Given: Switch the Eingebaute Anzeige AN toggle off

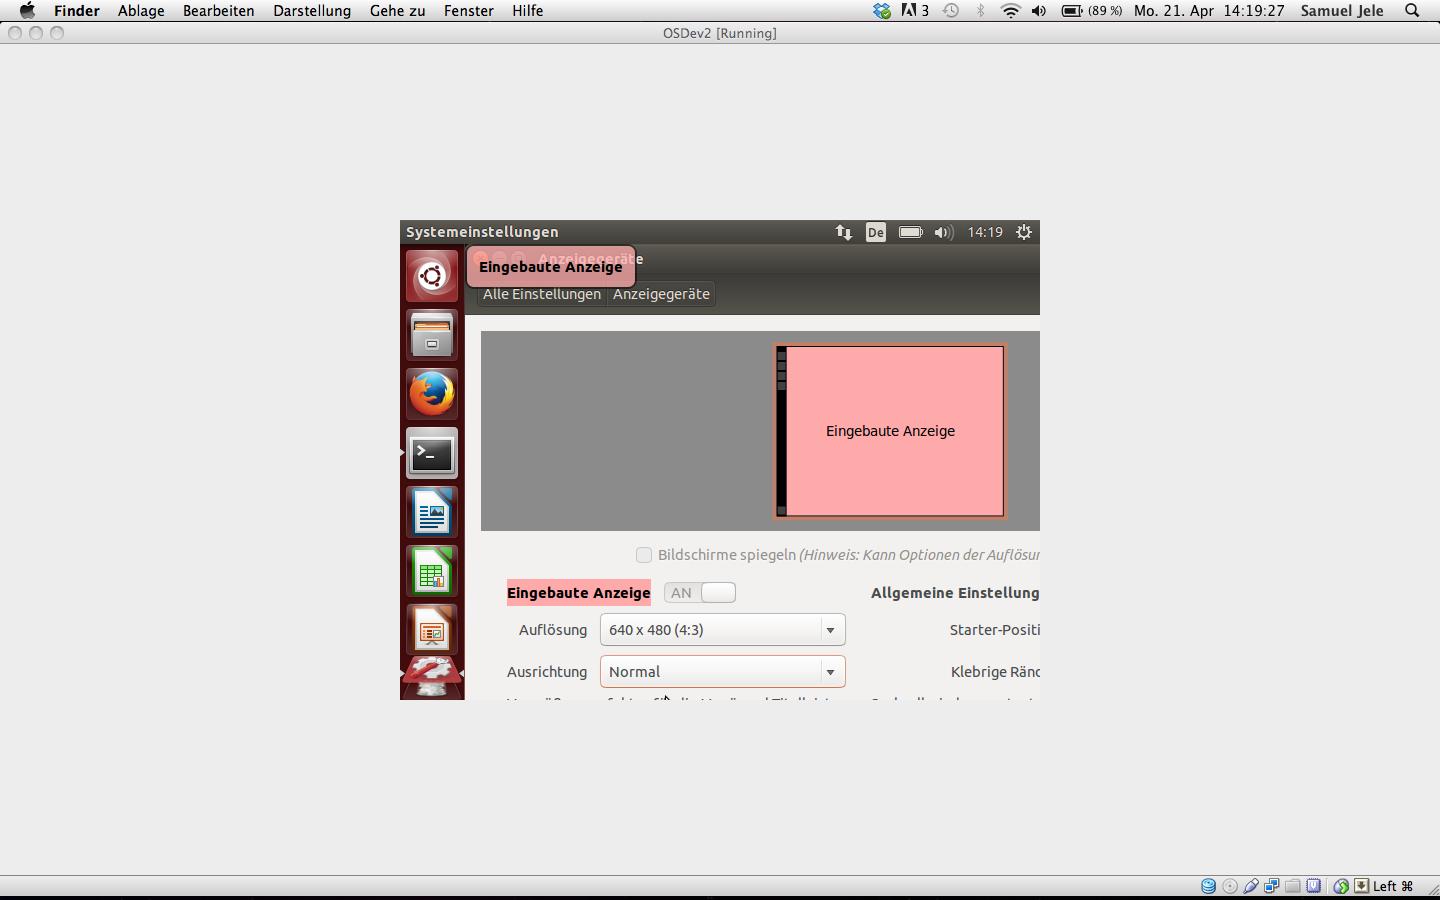Looking at the screenshot, I should coord(700,593).
